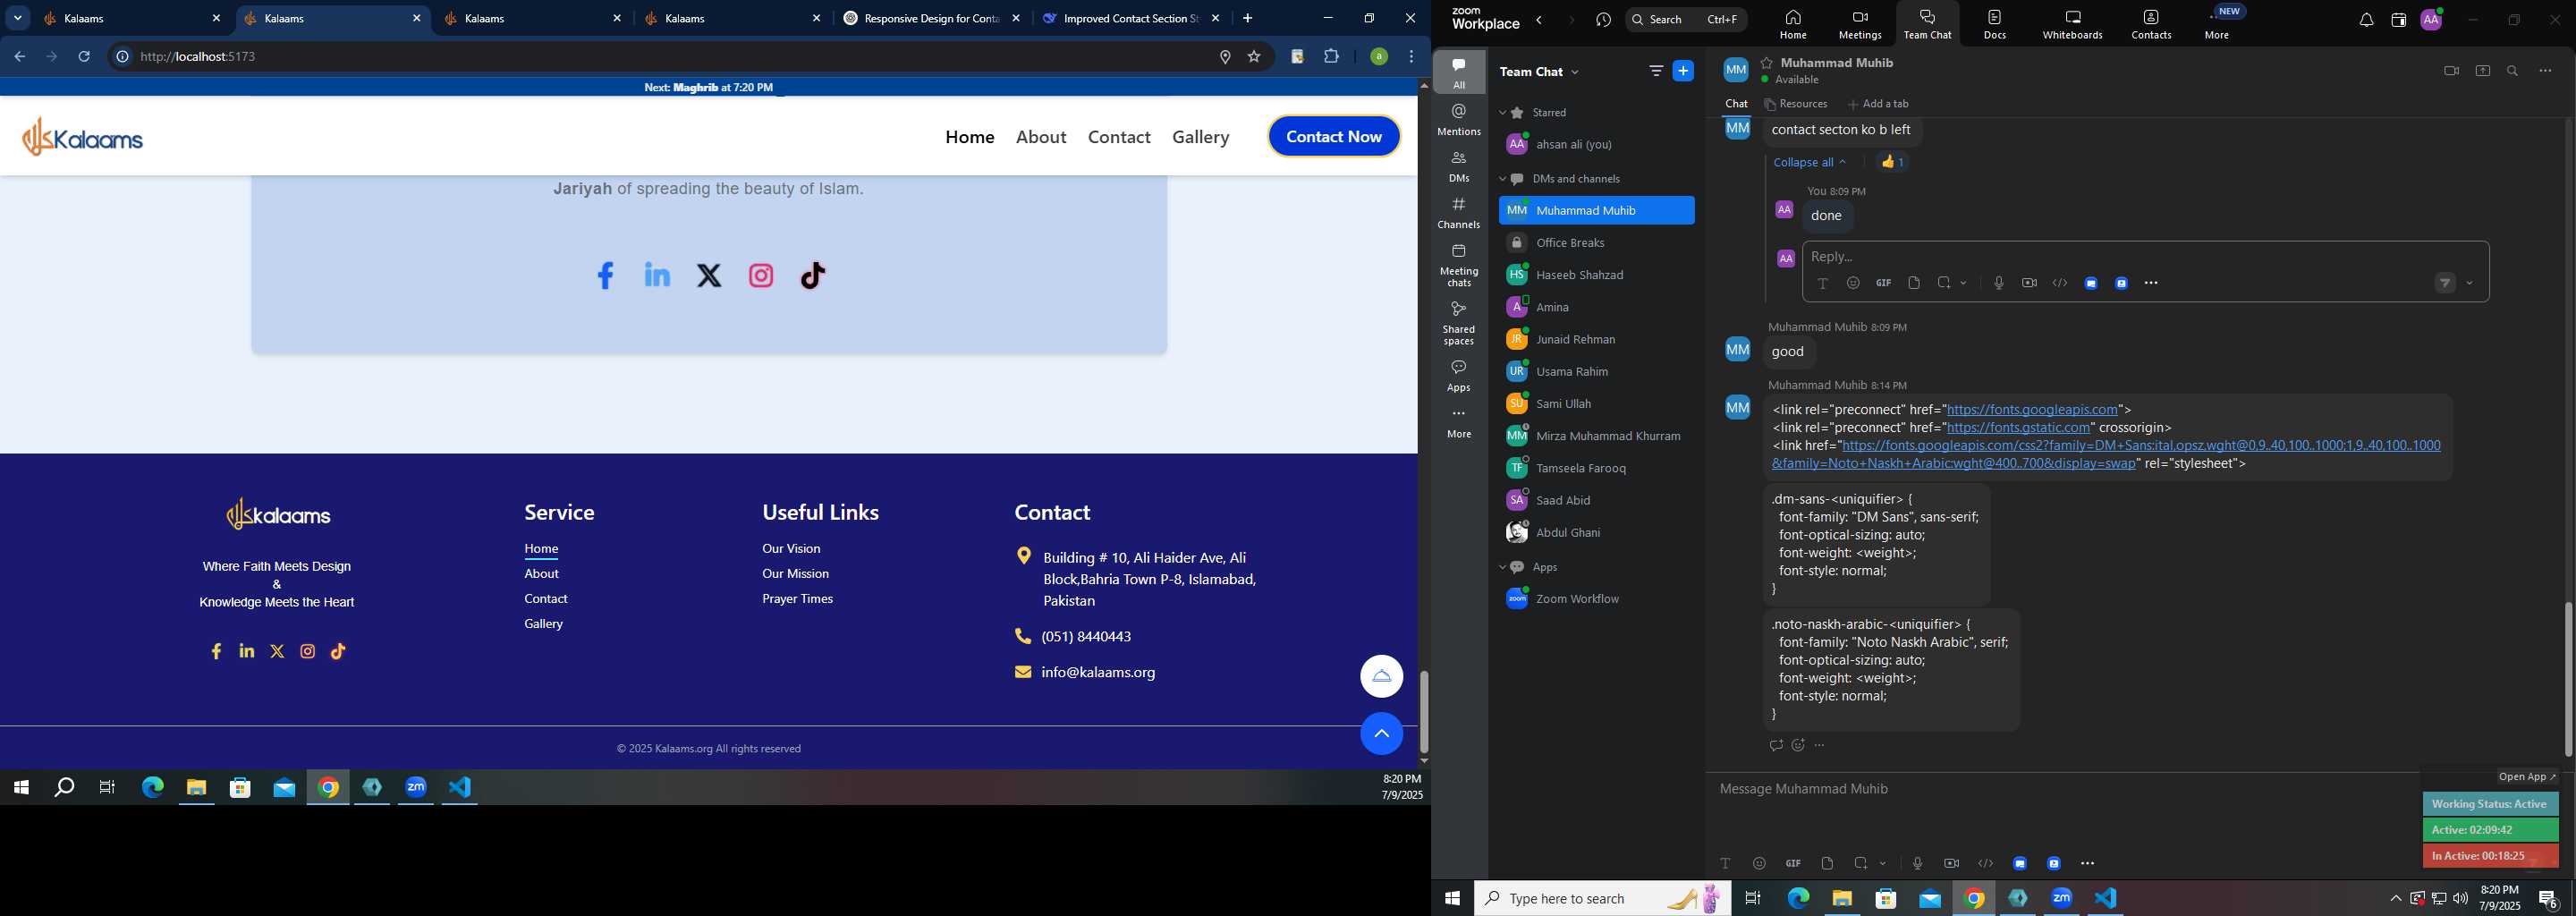This screenshot has height=916, width=2576.
Task: Open the Our Vision footer link
Action: click(791, 549)
